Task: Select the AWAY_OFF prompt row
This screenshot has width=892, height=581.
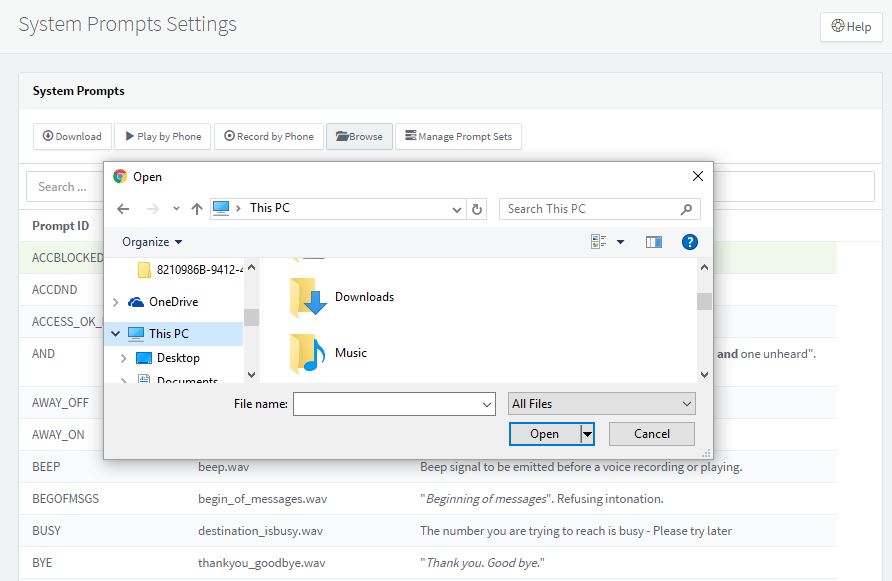Action: click(61, 403)
